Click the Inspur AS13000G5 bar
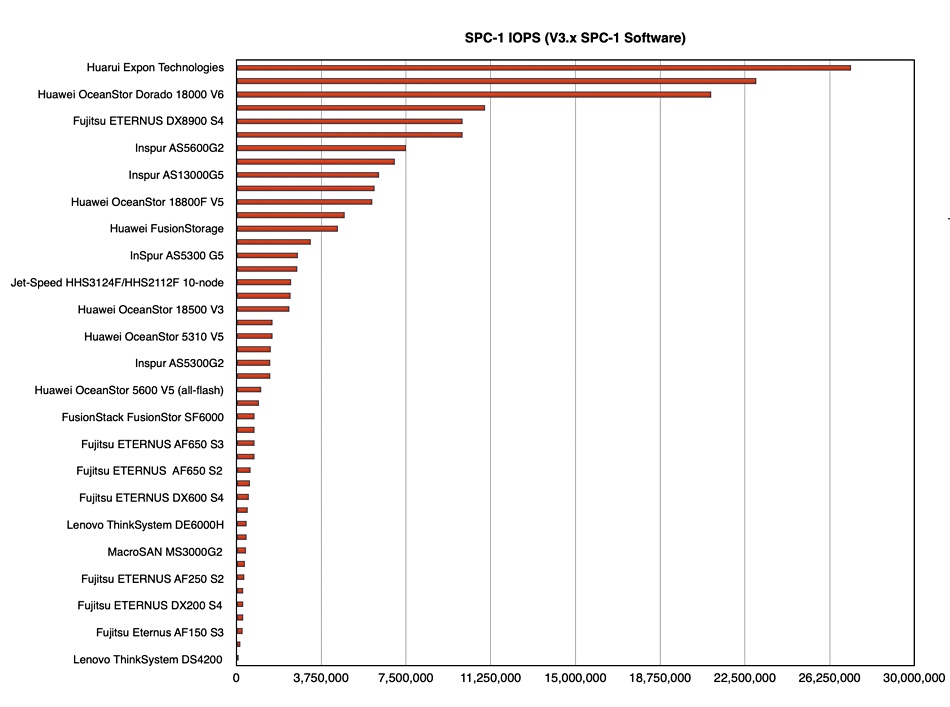 click(308, 175)
